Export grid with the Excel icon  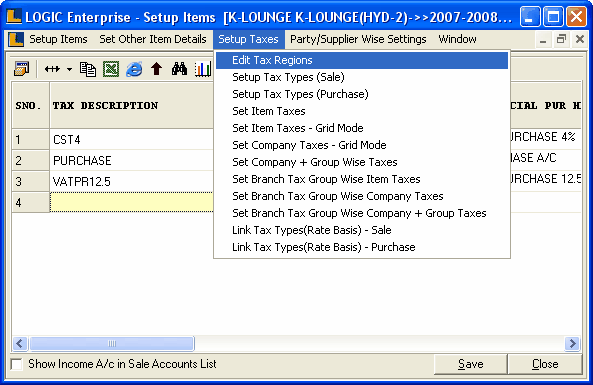[111, 69]
